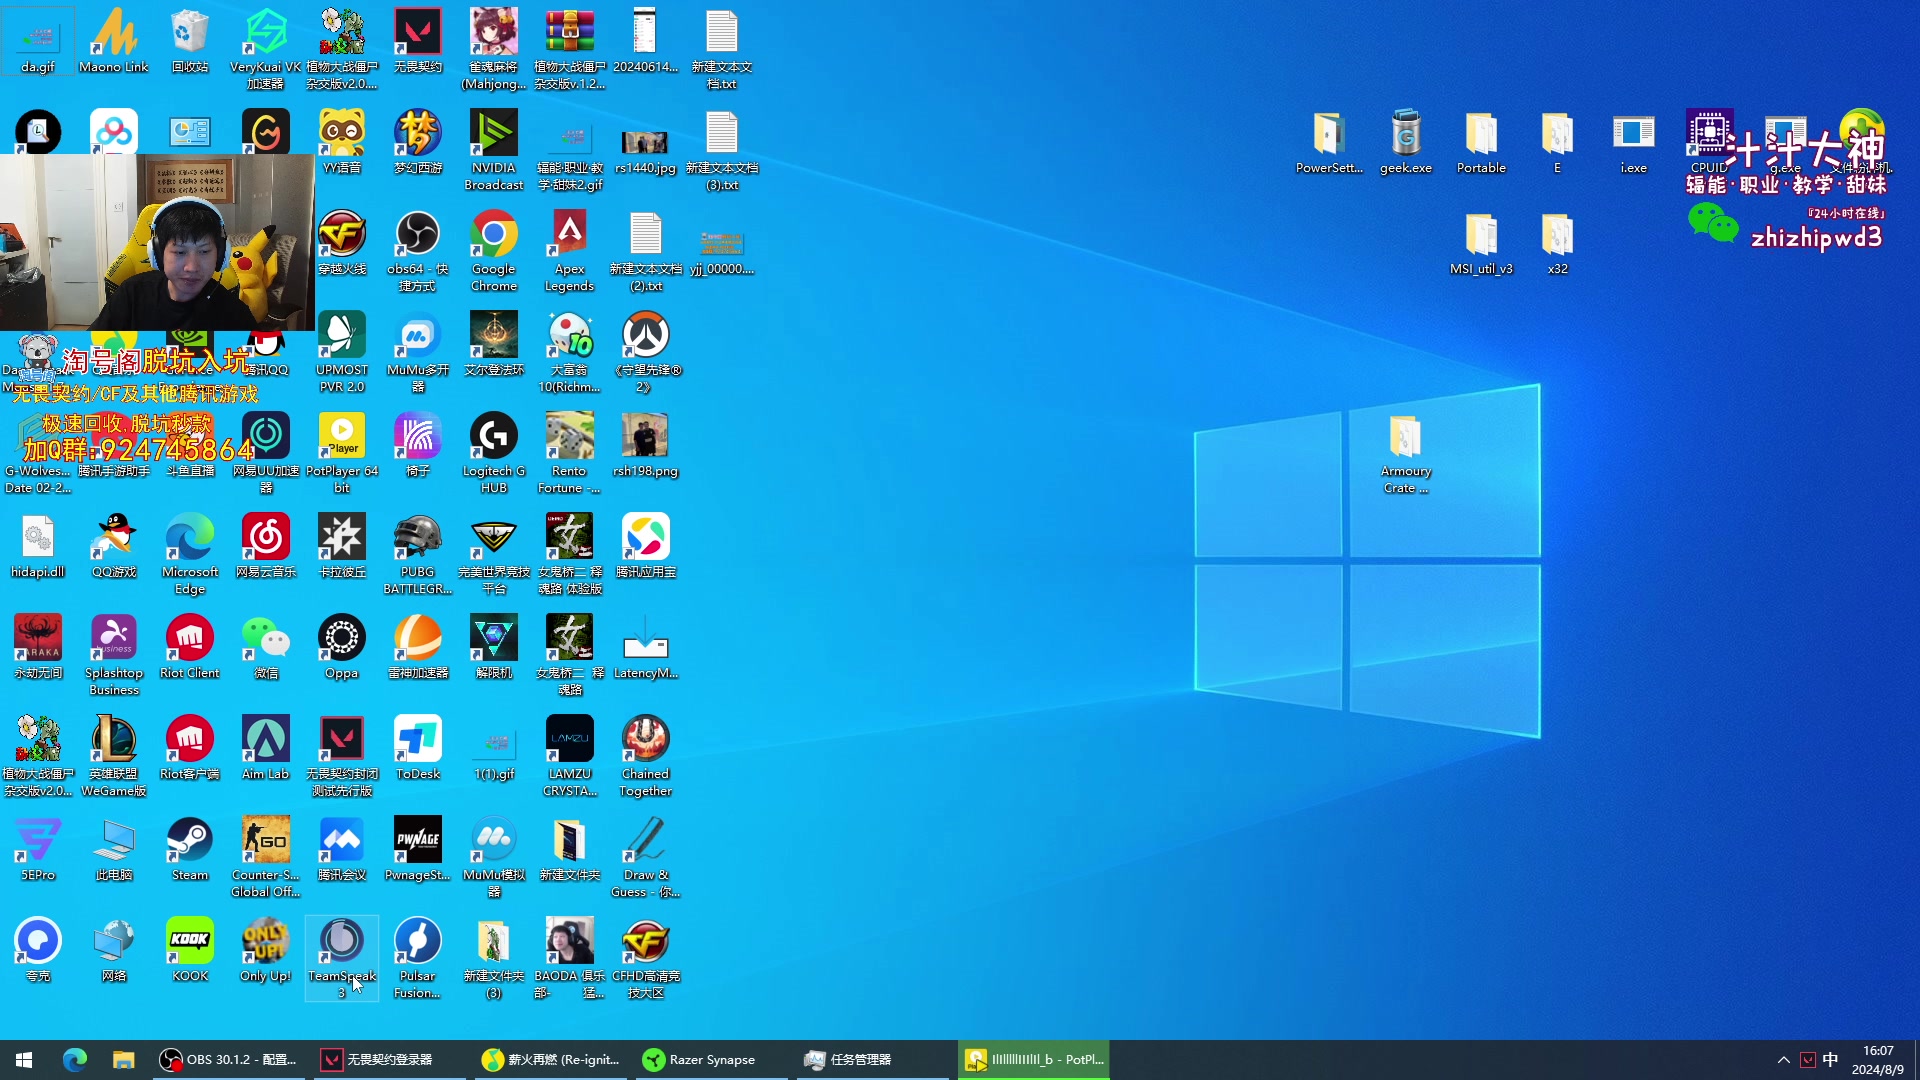Launch PotPlayer 64 bit icon
This screenshot has height=1080, width=1920.
click(342, 453)
